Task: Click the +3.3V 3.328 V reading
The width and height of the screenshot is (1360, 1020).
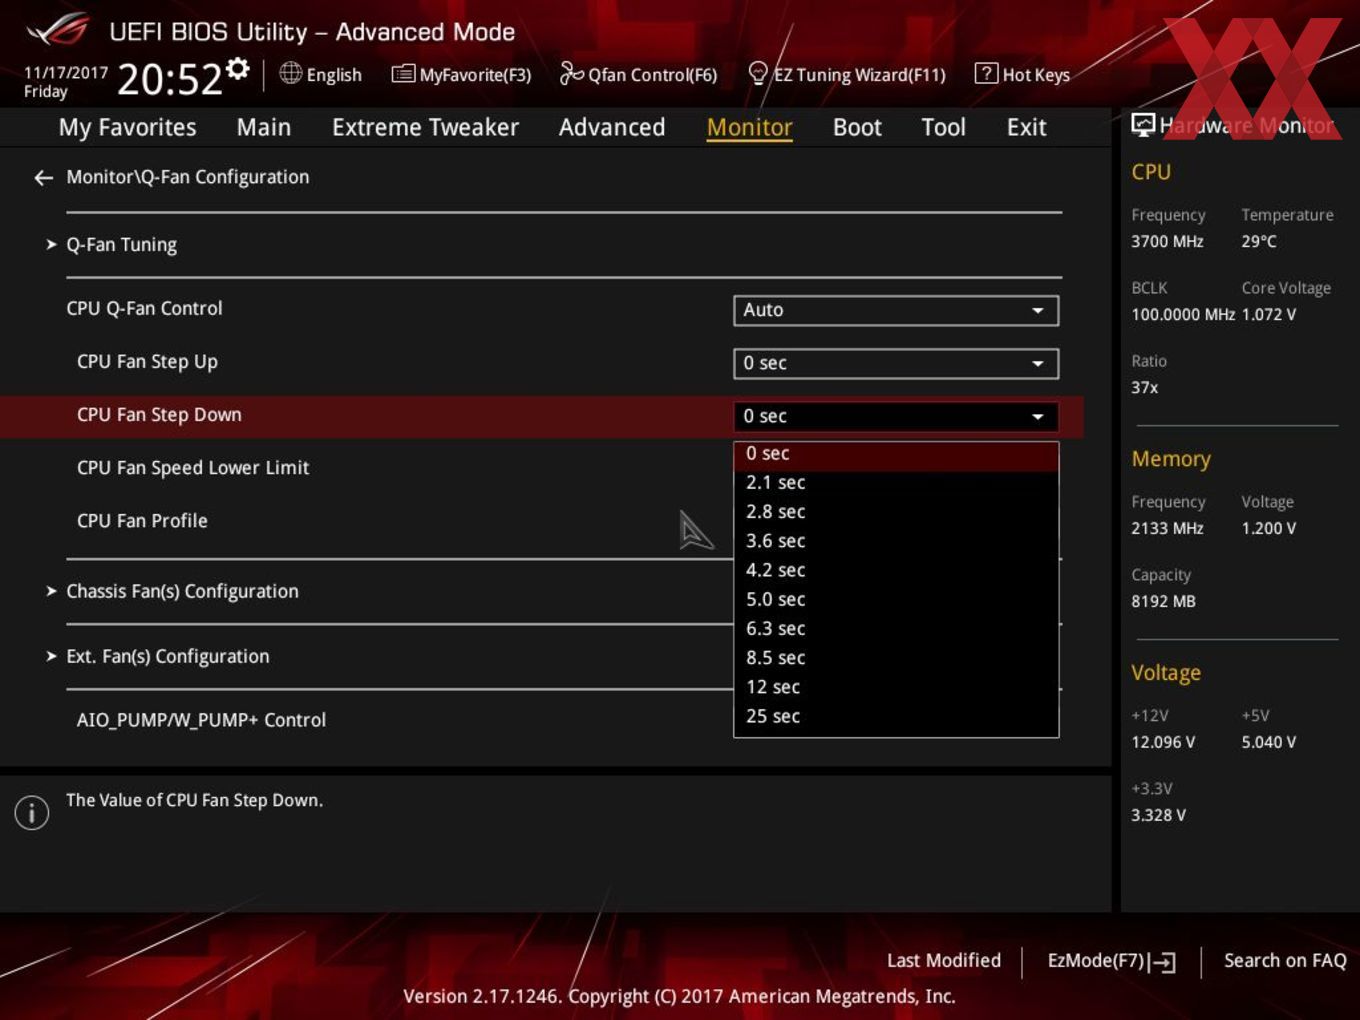Action: pos(1158,816)
